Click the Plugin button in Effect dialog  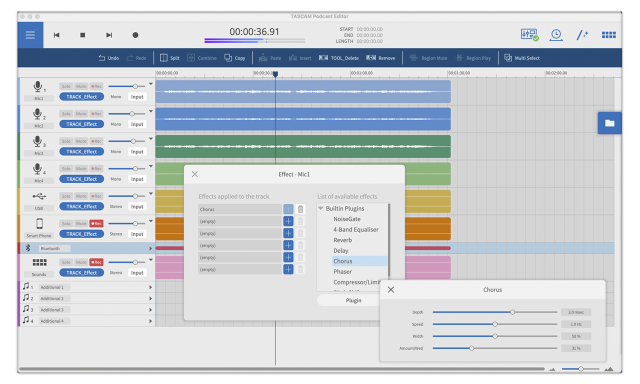(x=353, y=300)
